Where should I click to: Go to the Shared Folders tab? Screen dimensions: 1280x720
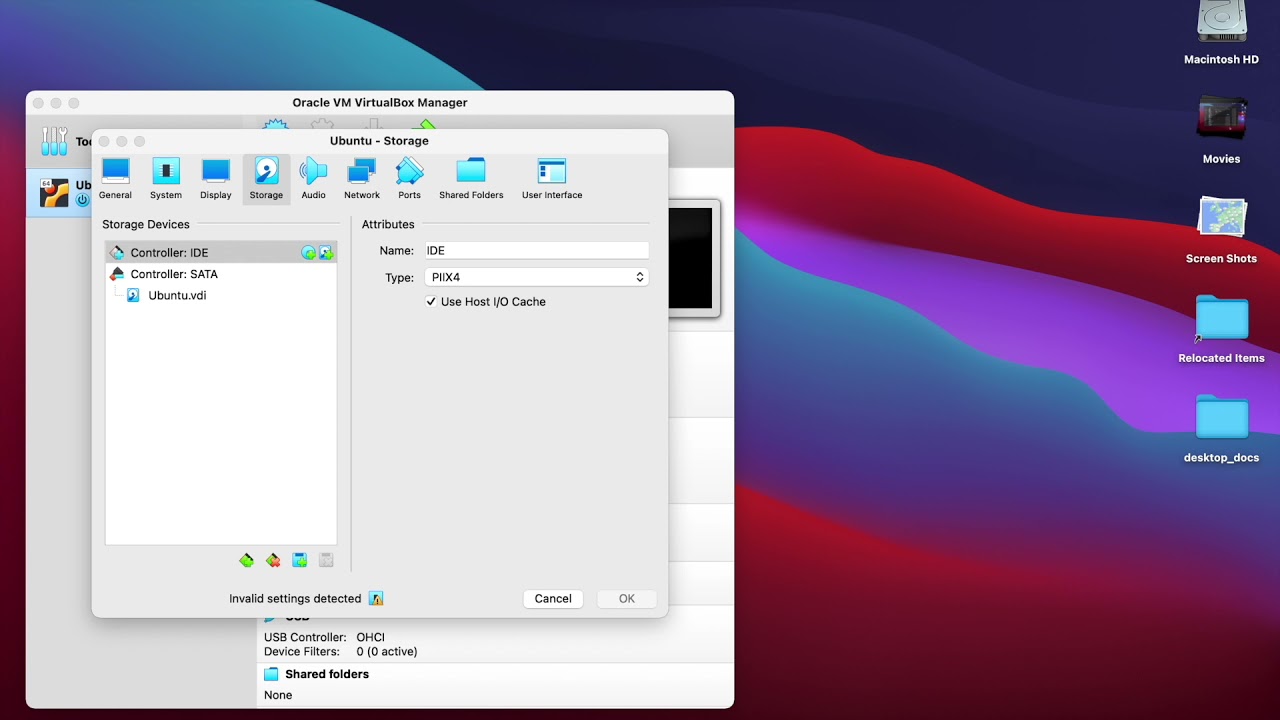(471, 180)
